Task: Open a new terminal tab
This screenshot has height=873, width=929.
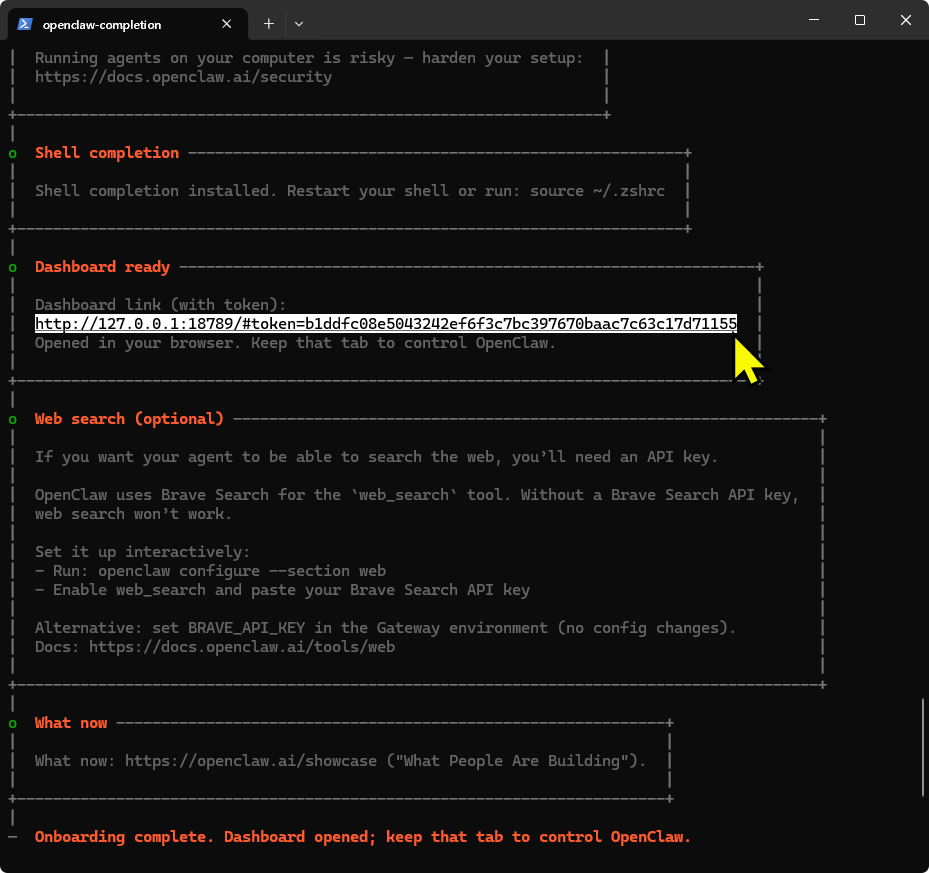Action: click(268, 23)
